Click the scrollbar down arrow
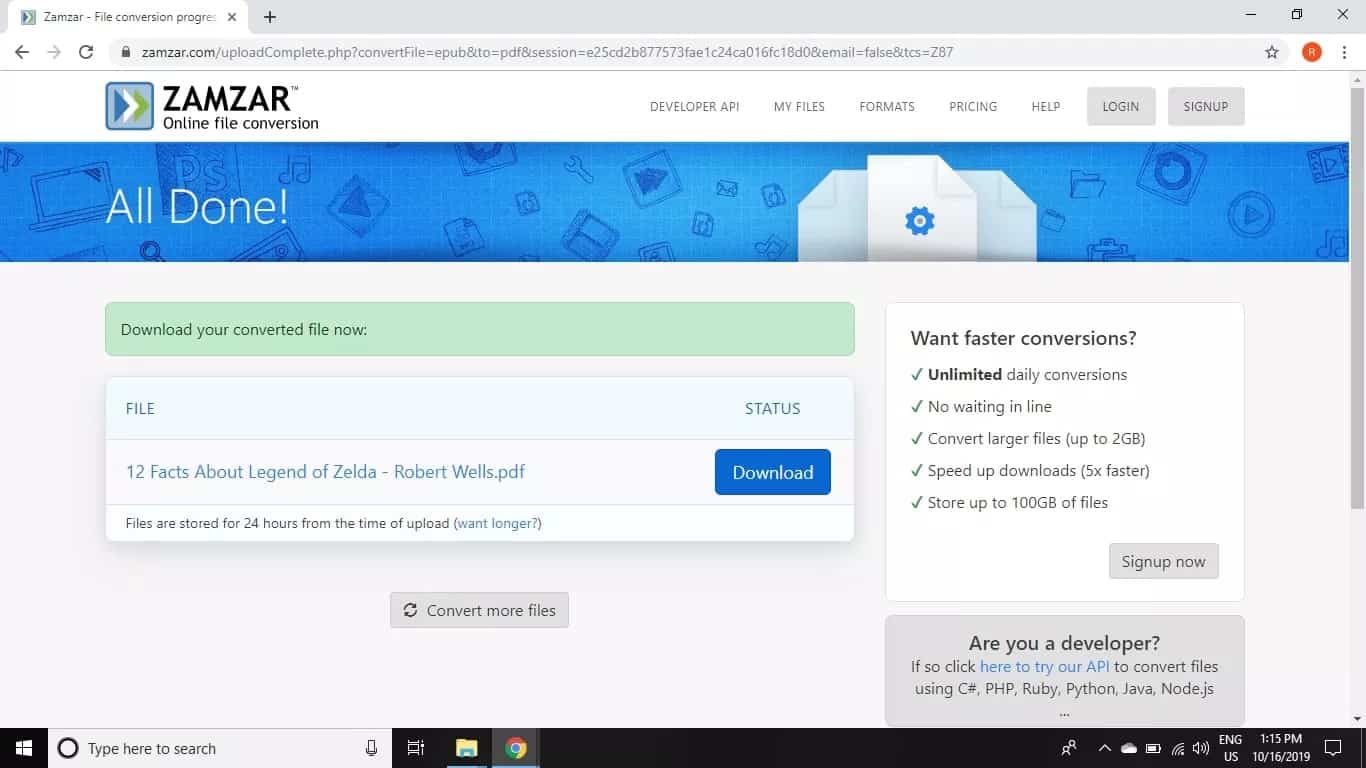This screenshot has width=1366, height=768. point(1357,719)
